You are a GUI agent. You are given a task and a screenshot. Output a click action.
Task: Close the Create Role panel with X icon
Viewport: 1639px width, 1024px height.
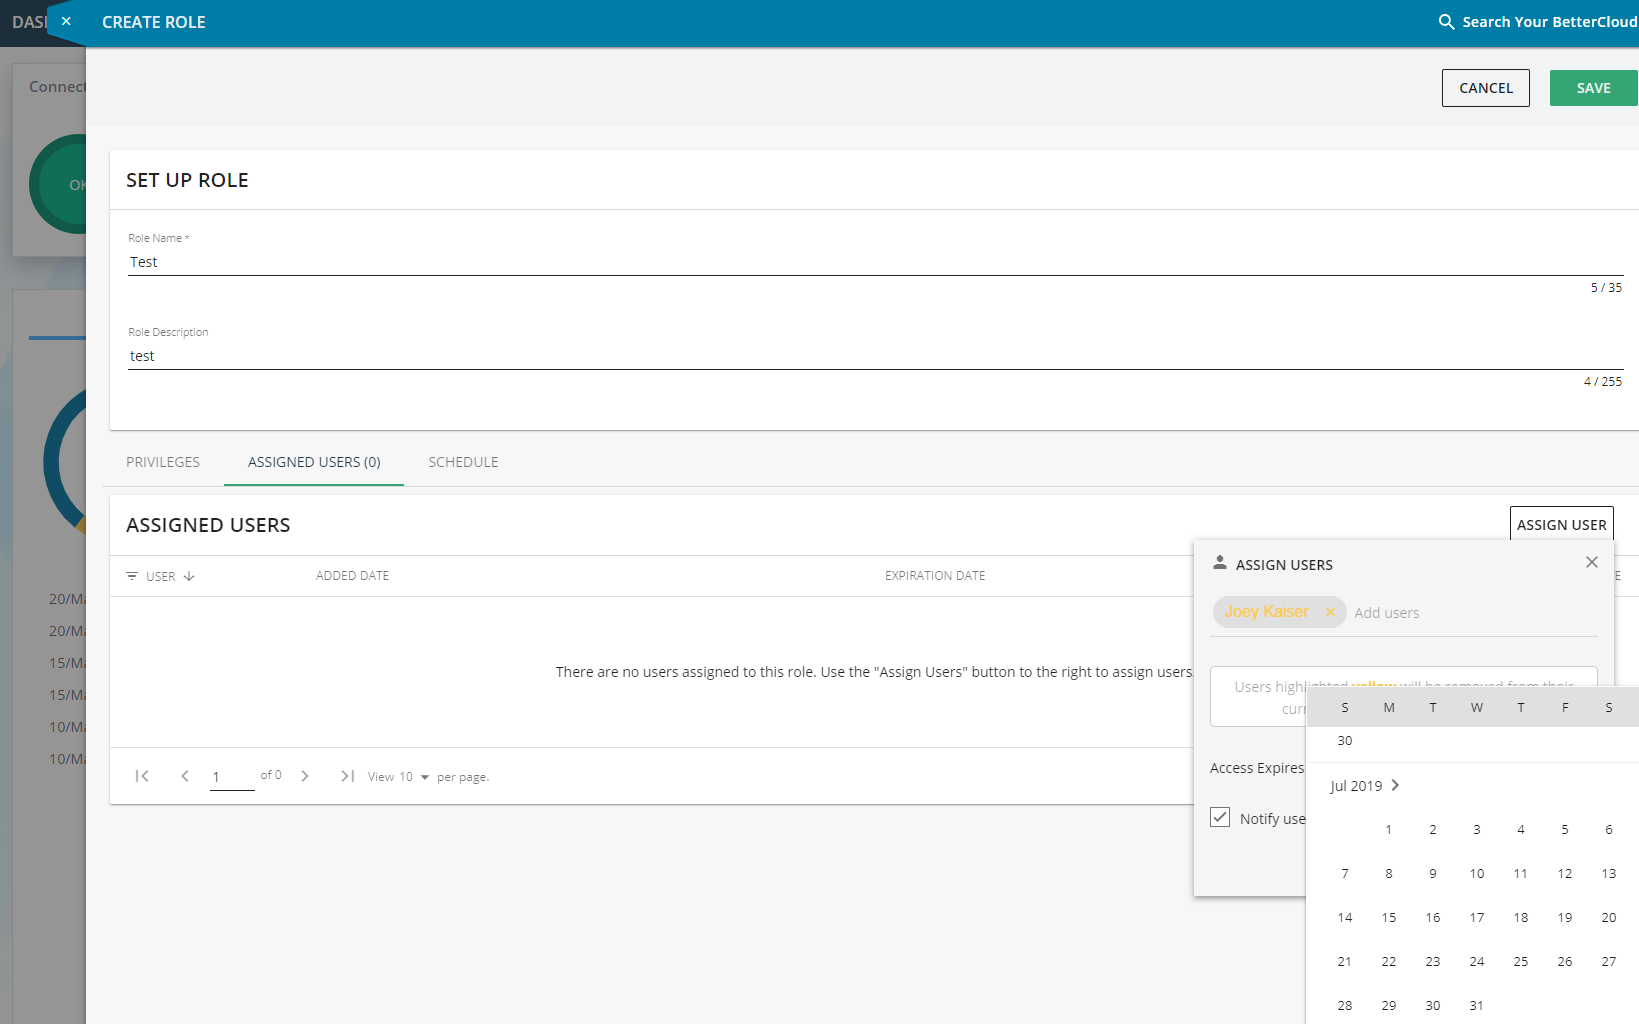(x=66, y=21)
